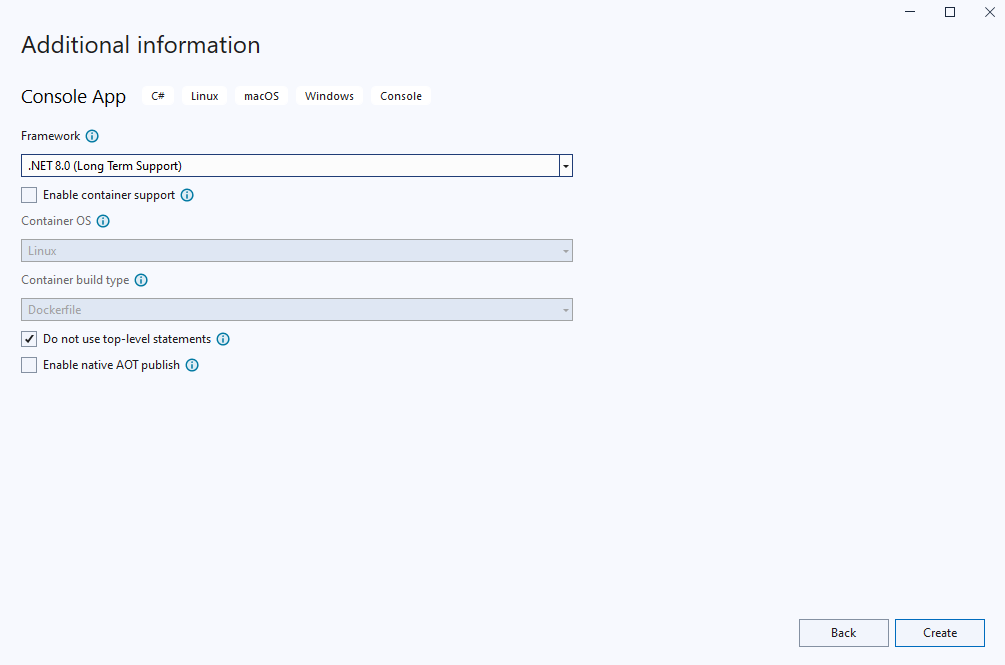Show info for Enable container support
This screenshot has height=665, width=1005.
pos(187,196)
